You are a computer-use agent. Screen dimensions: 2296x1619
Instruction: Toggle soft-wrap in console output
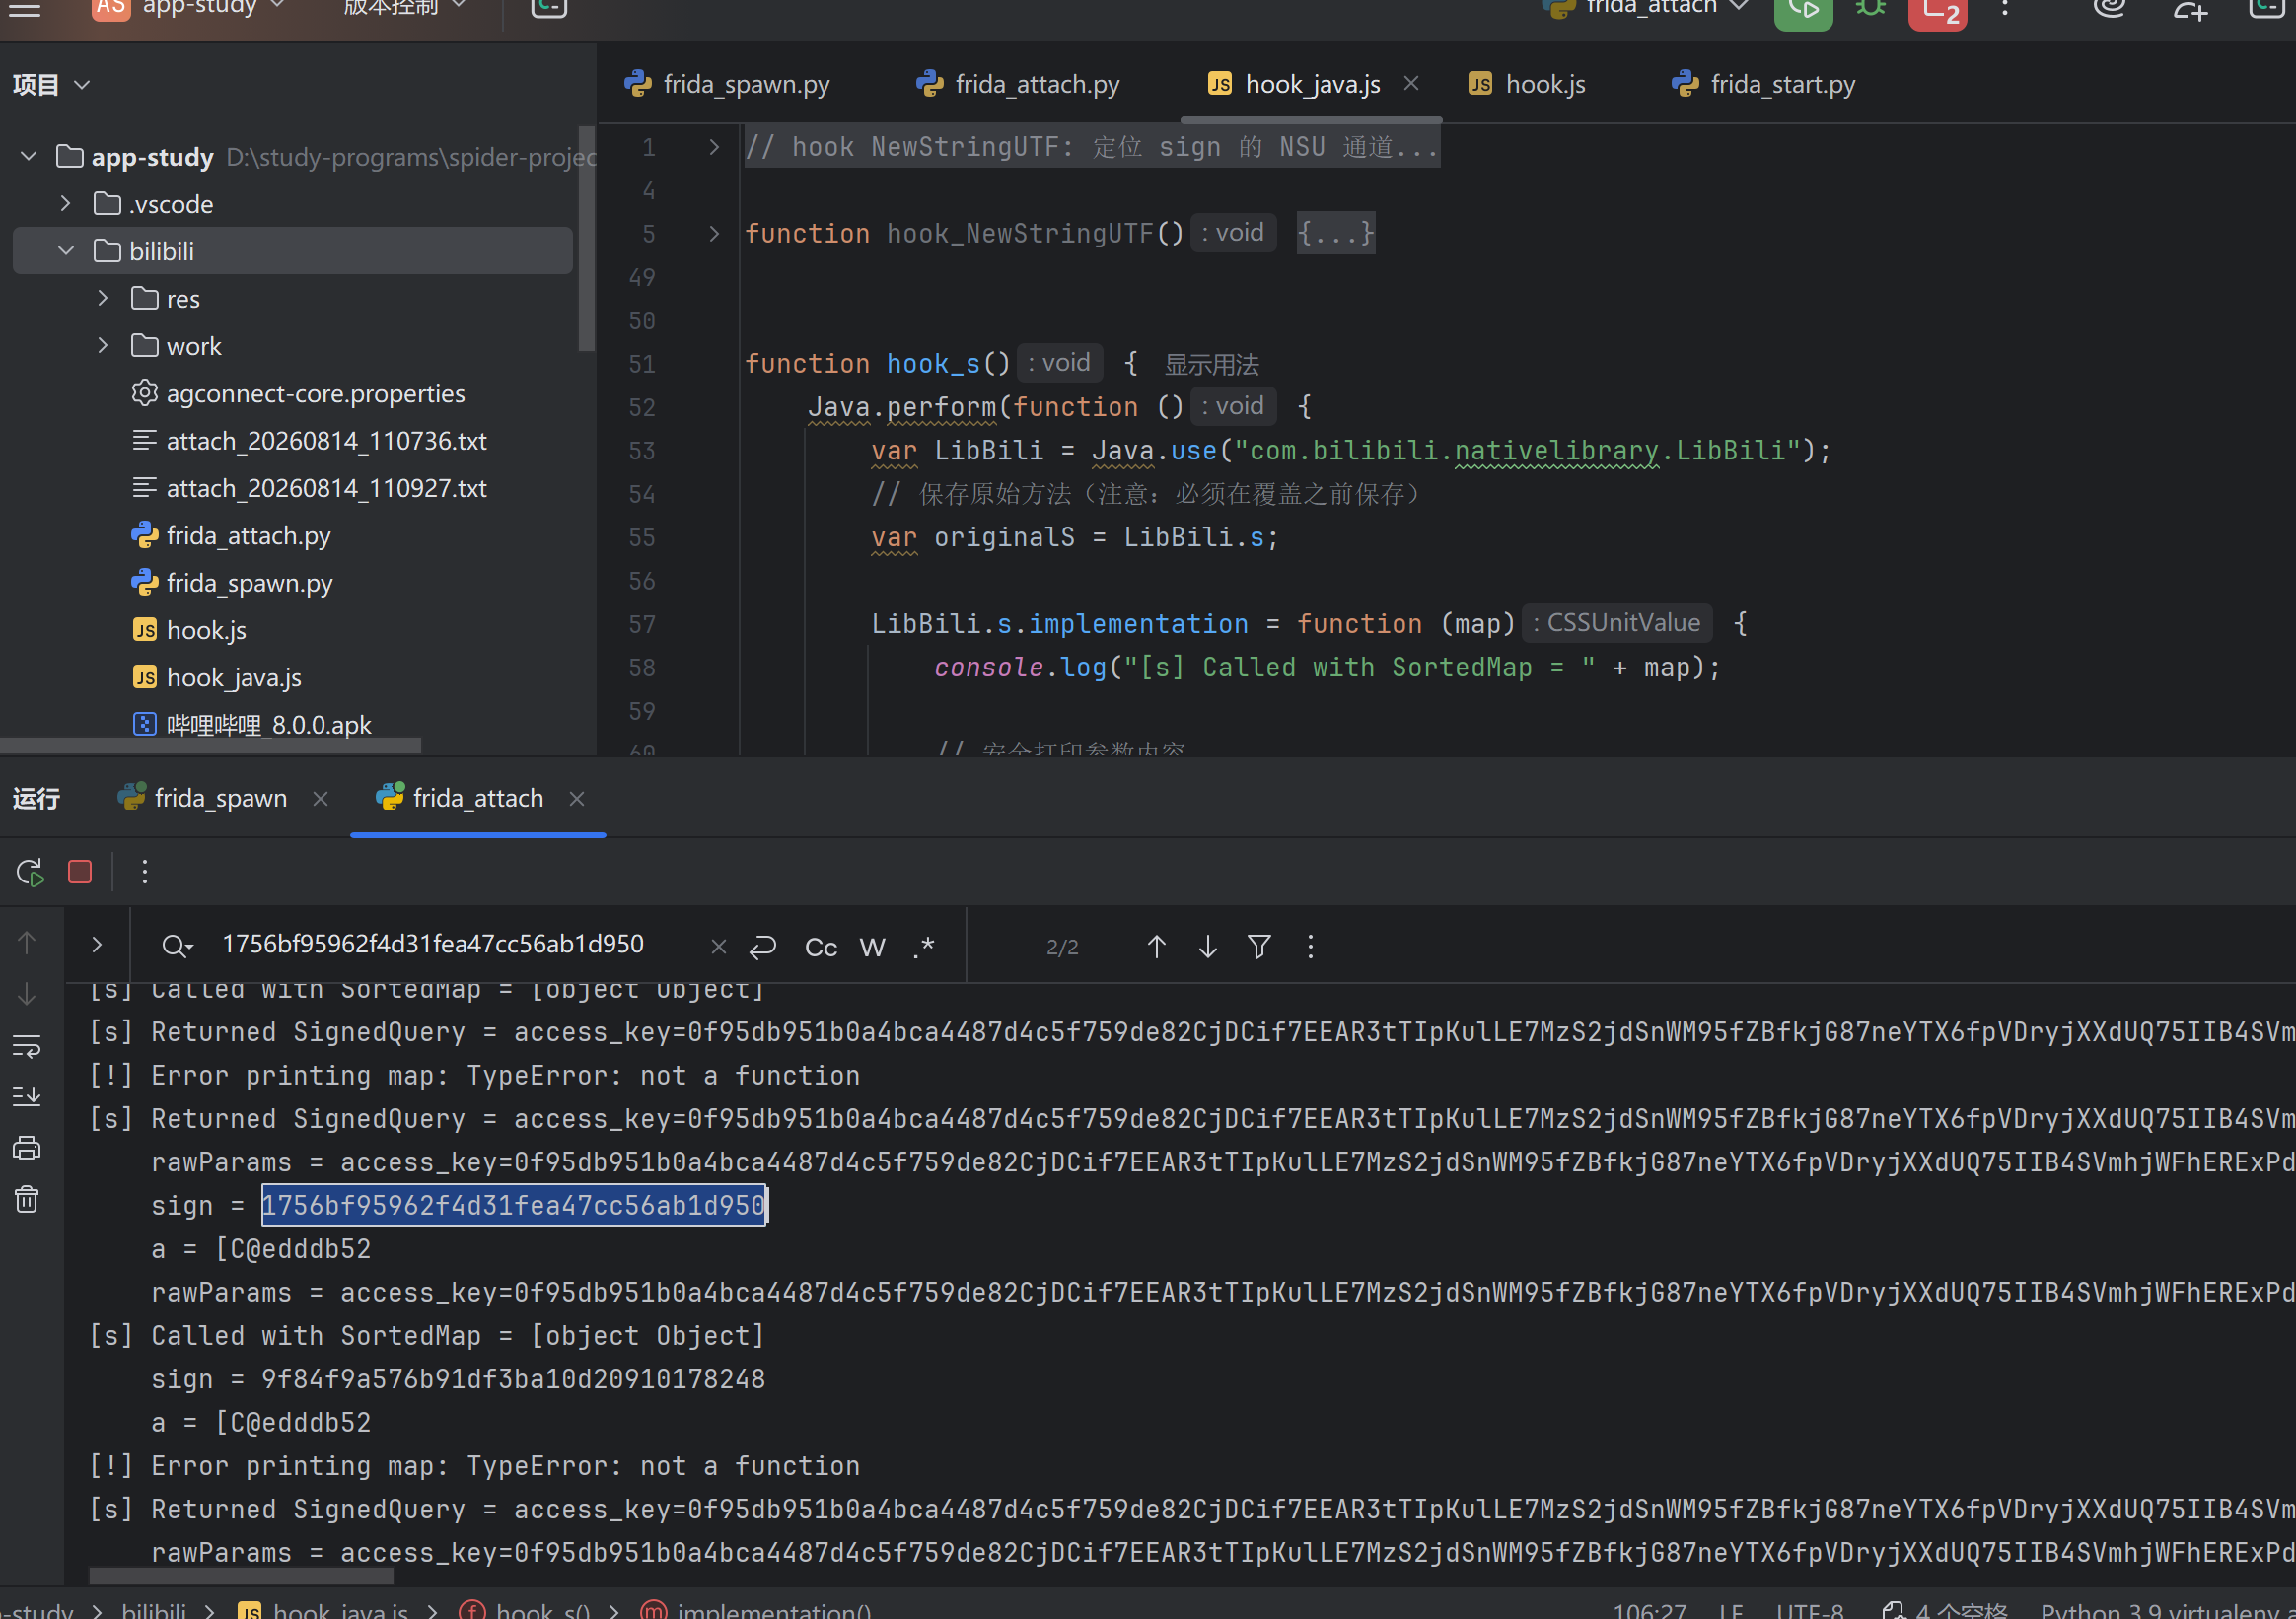27,1046
